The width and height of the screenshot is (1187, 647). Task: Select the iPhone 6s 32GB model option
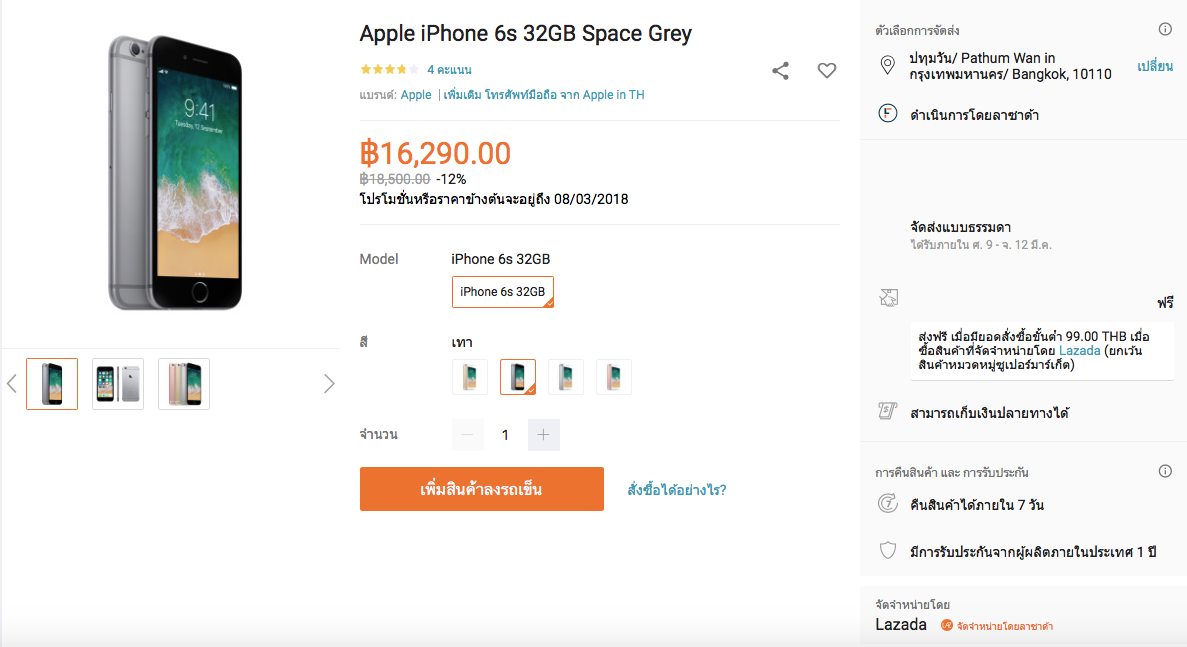pos(502,292)
